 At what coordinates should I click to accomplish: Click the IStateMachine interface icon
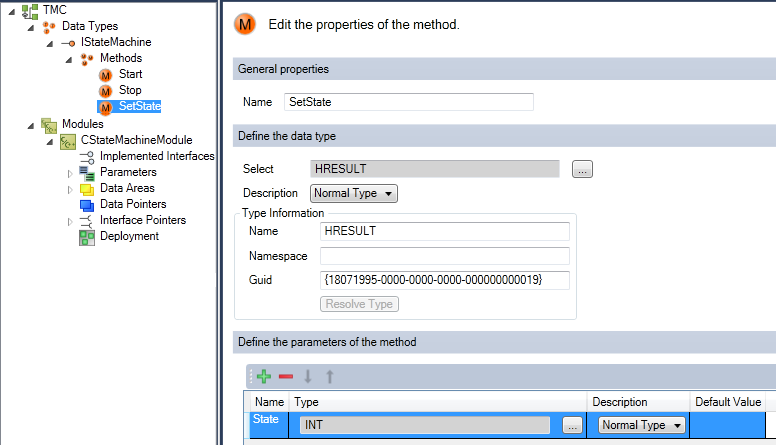pyautogui.click(x=68, y=43)
